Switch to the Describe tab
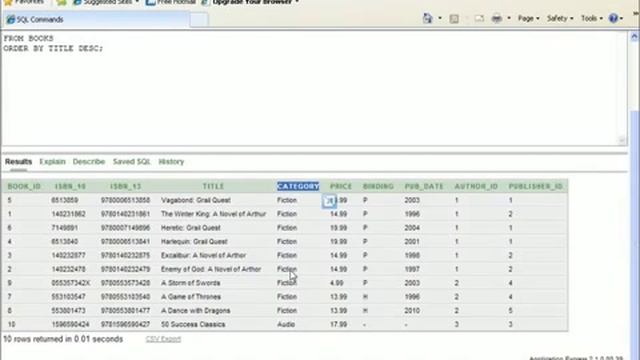This screenshot has width=640, height=360. click(89, 162)
